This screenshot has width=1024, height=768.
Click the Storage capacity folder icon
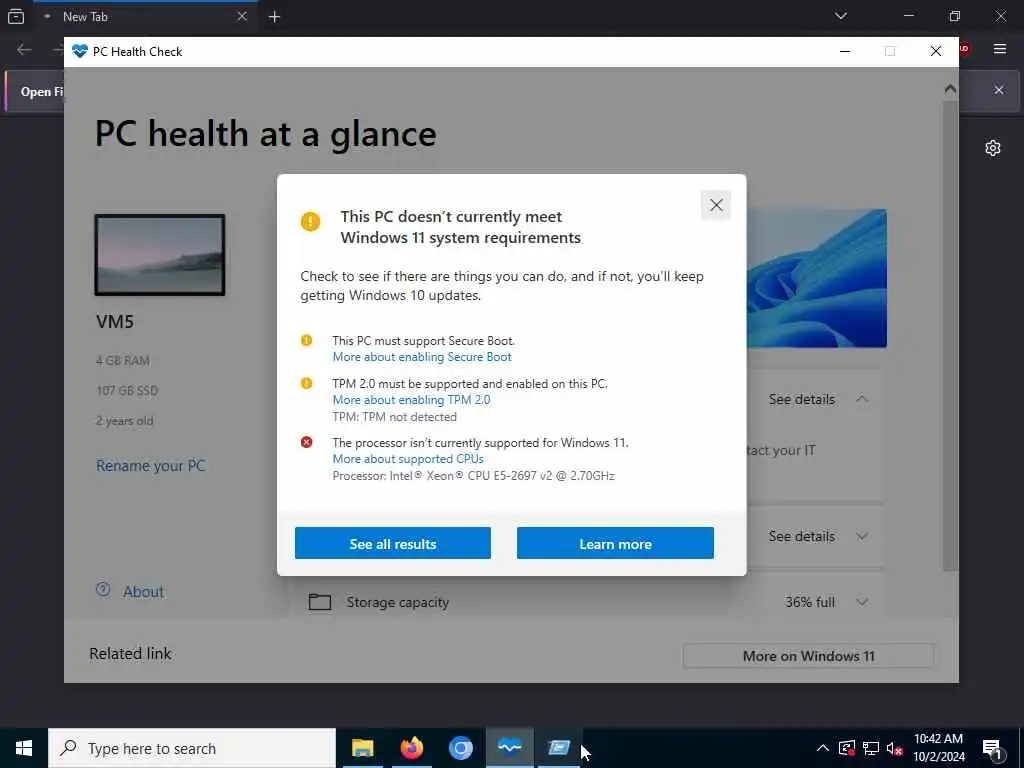[319, 601]
